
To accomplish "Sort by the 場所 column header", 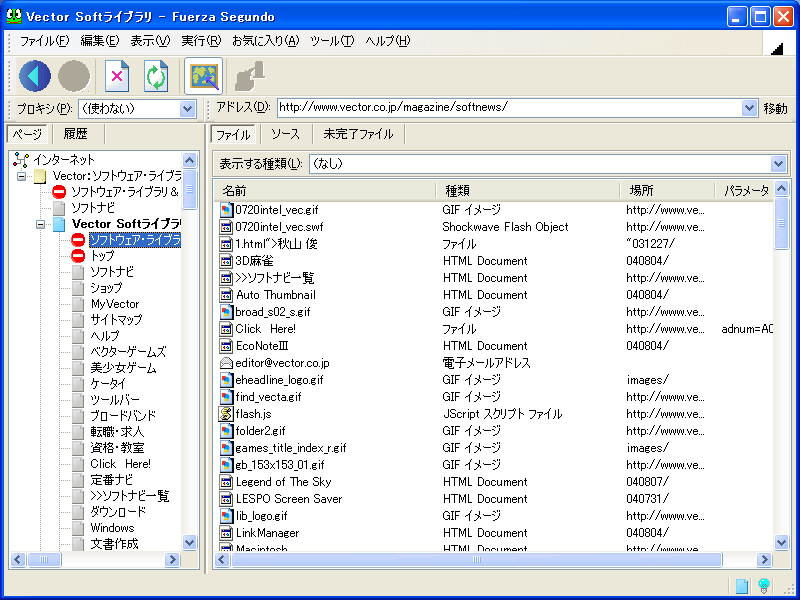I will pyautogui.click(x=667, y=191).
